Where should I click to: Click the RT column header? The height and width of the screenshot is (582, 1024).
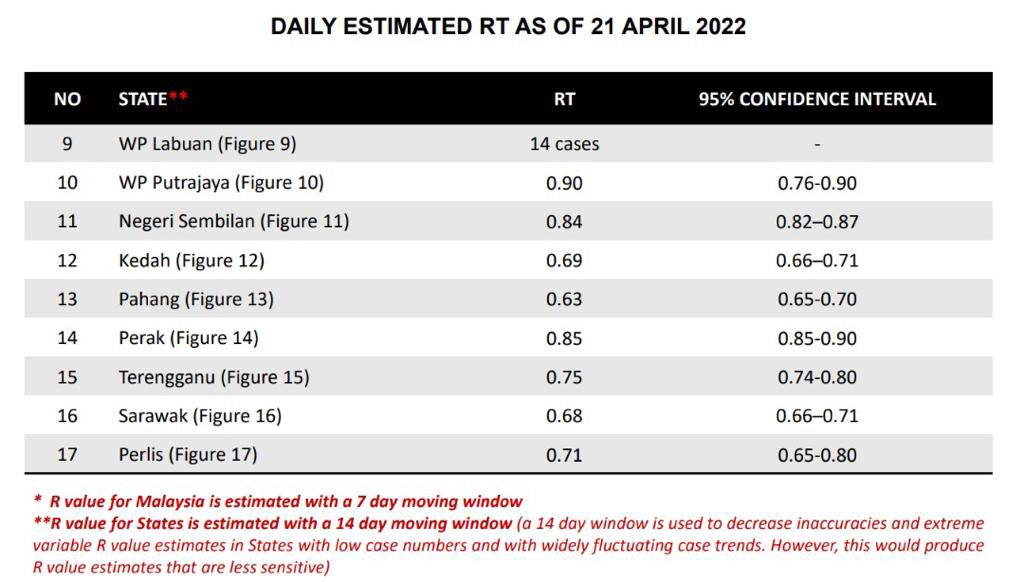click(x=564, y=99)
